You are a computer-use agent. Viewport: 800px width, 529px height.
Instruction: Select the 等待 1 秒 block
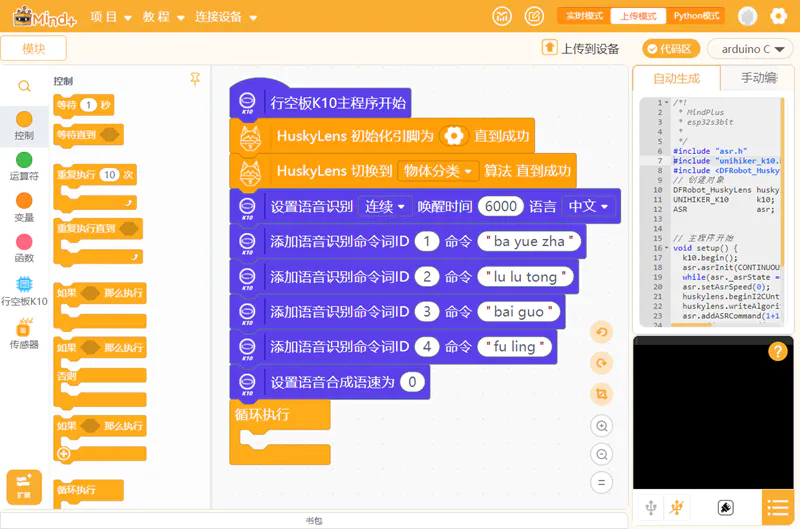pos(84,105)
